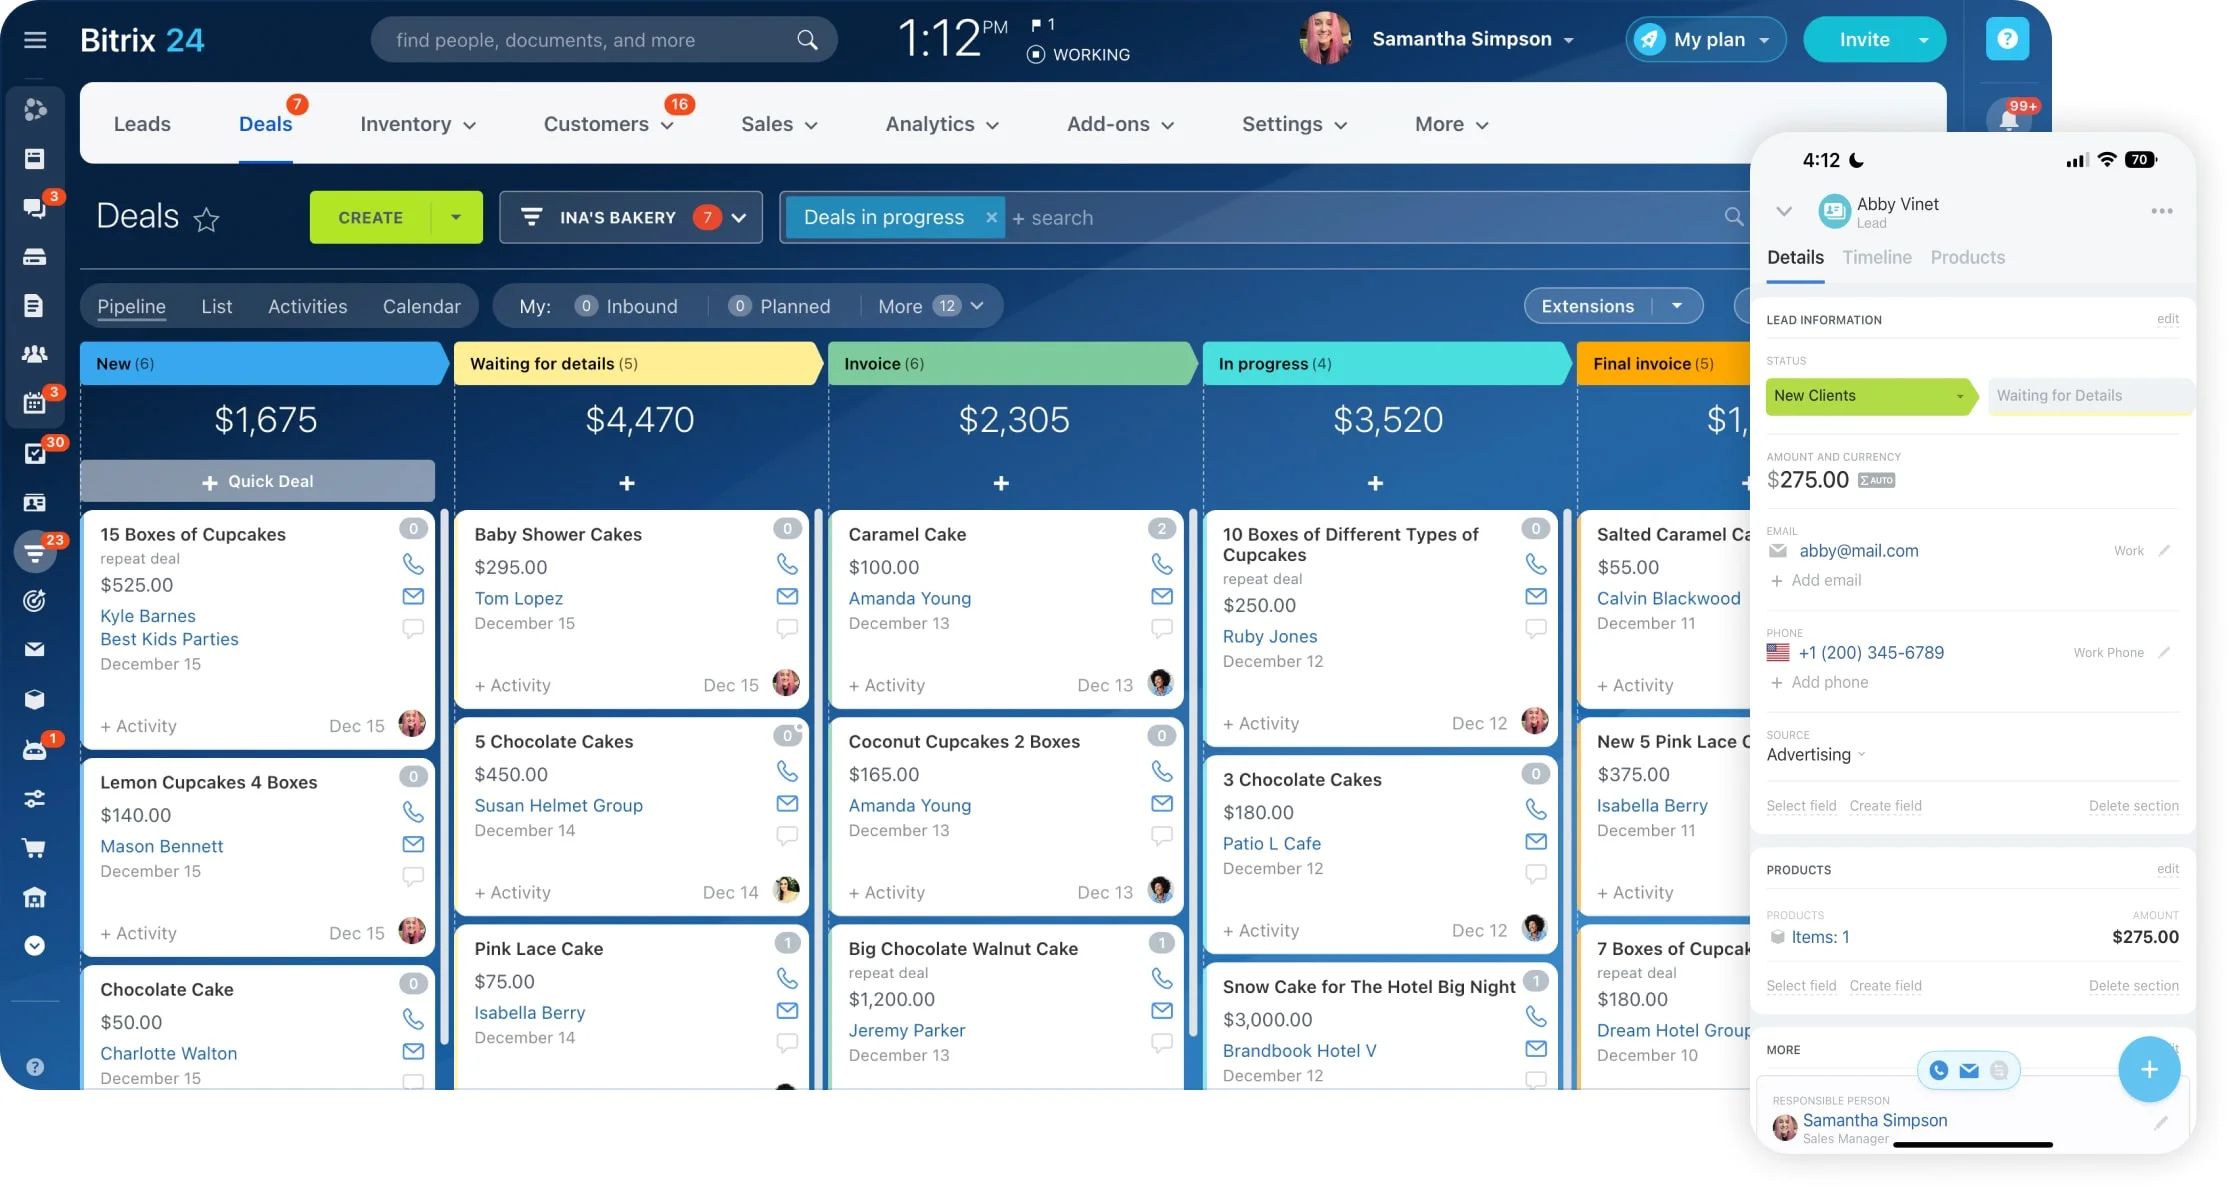
Task: Click the phone icon on Baby Shower Cakes card
Action: click(787, 564)
